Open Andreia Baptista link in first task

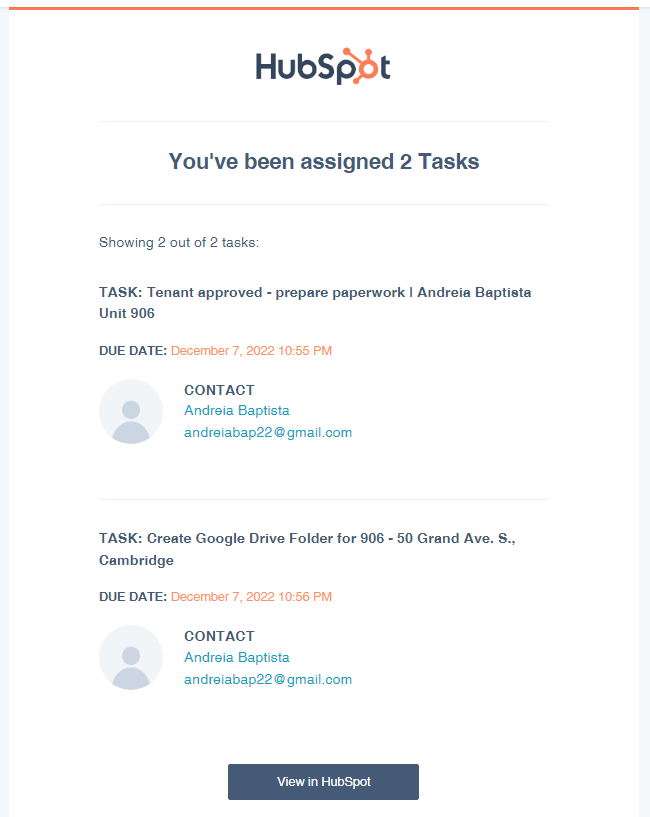[237, 411]
